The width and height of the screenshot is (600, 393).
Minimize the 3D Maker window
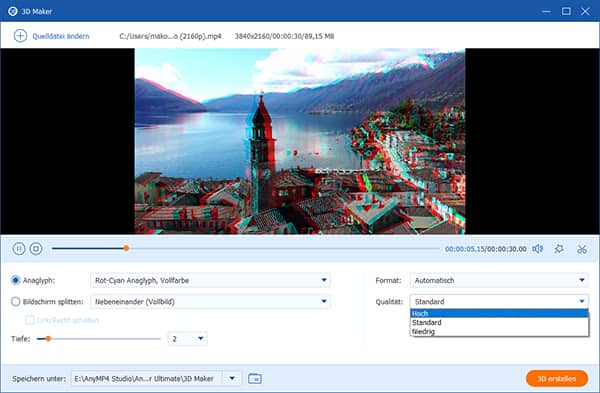546,11
